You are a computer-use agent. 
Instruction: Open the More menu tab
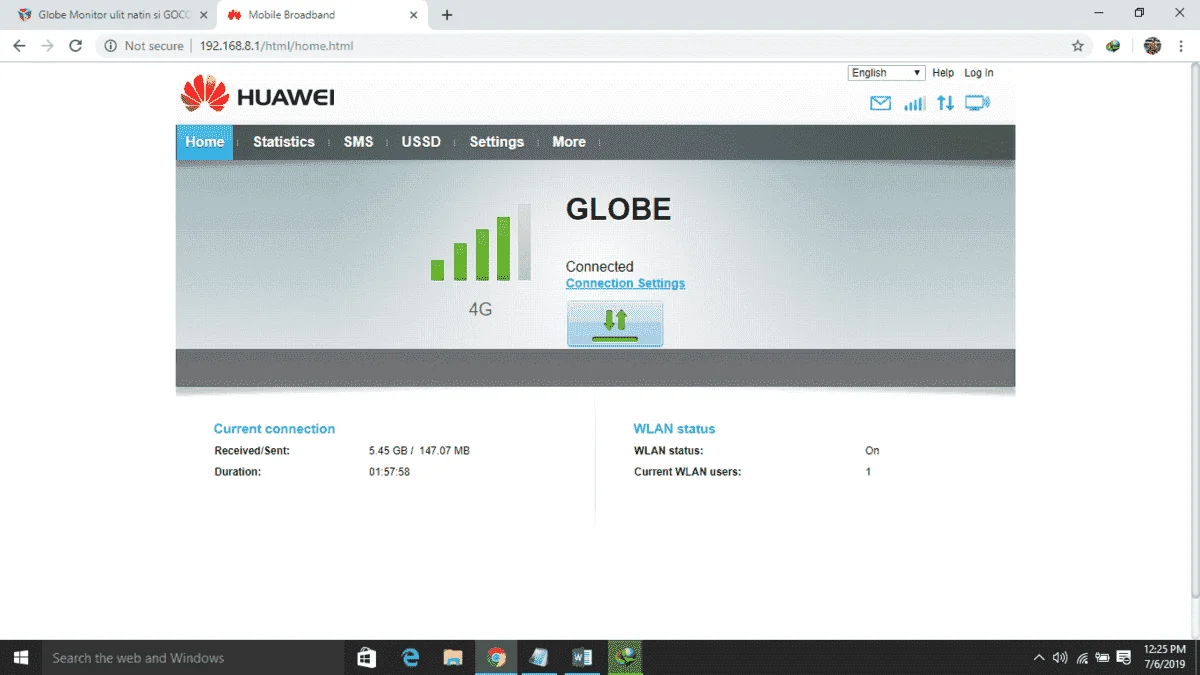tap(569, 142)
